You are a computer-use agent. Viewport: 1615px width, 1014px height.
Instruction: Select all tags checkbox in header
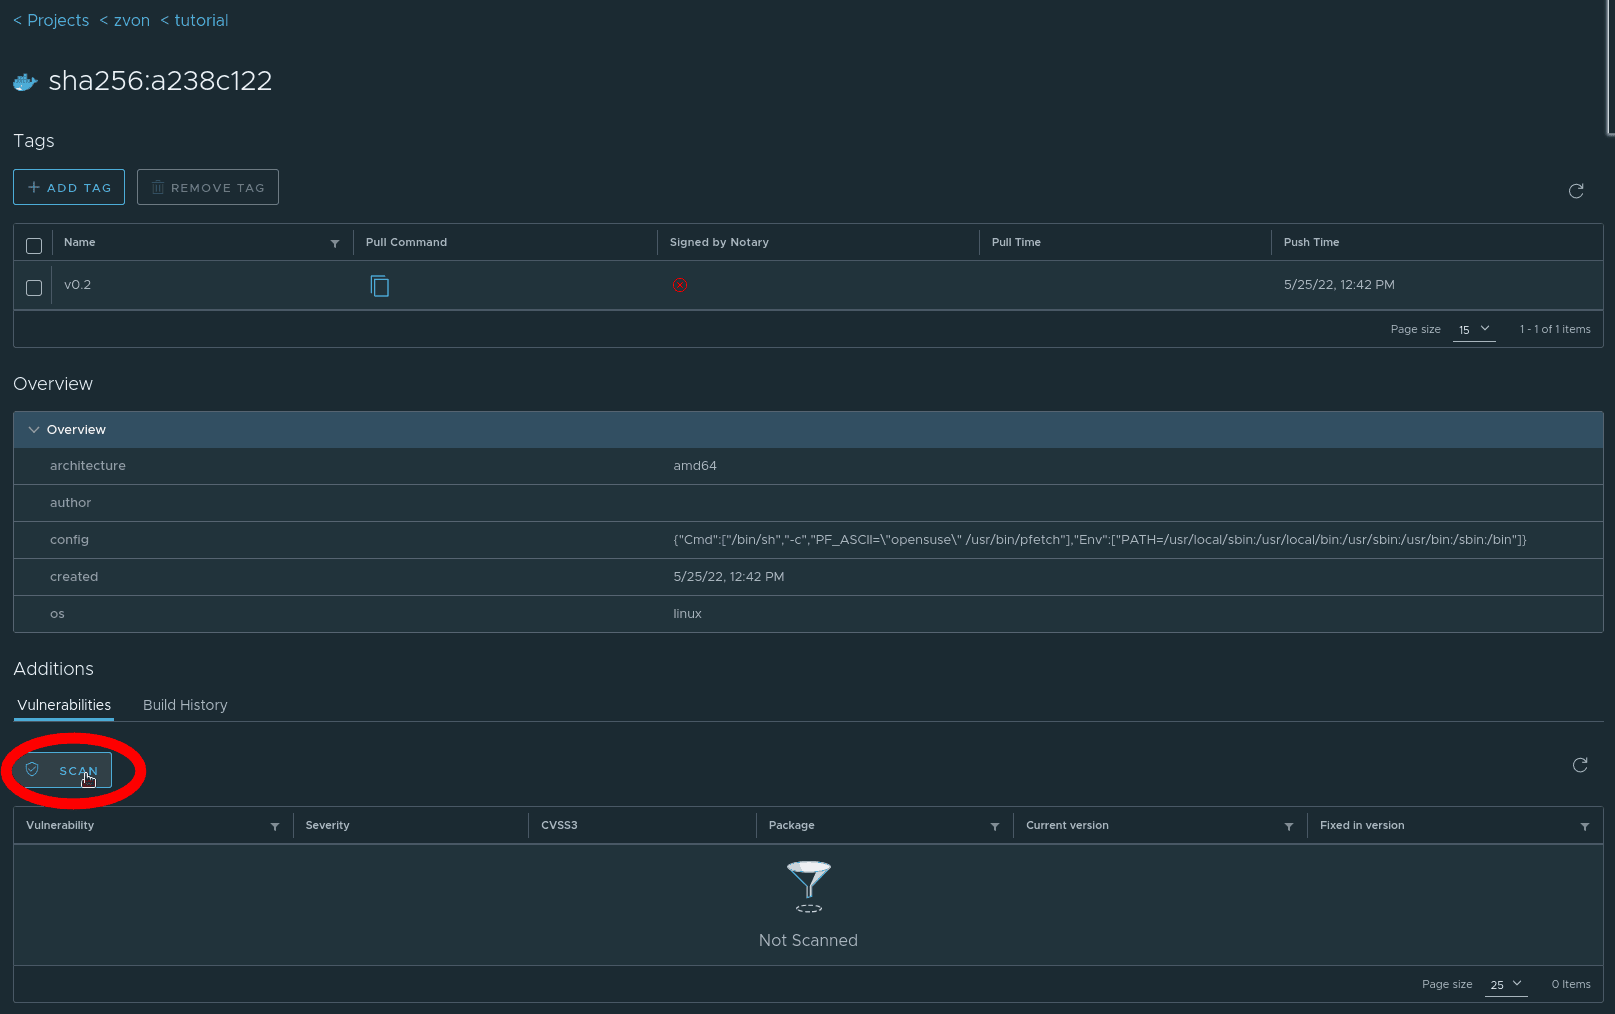[34, 245]
